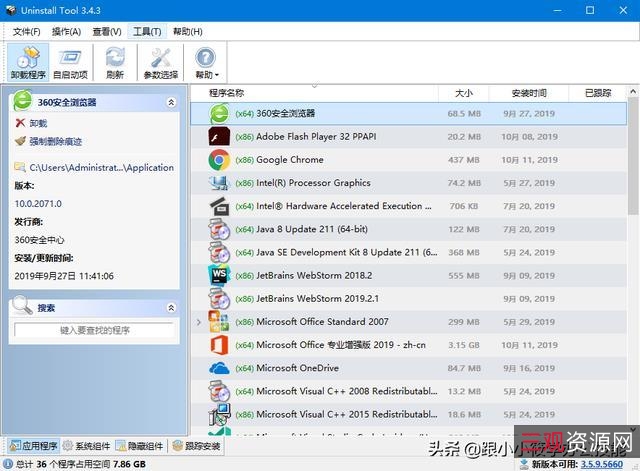Click the WebStorm 2018.2 WS icon
The height and width of the screenshot is (471, 640).
click(219, 275)
